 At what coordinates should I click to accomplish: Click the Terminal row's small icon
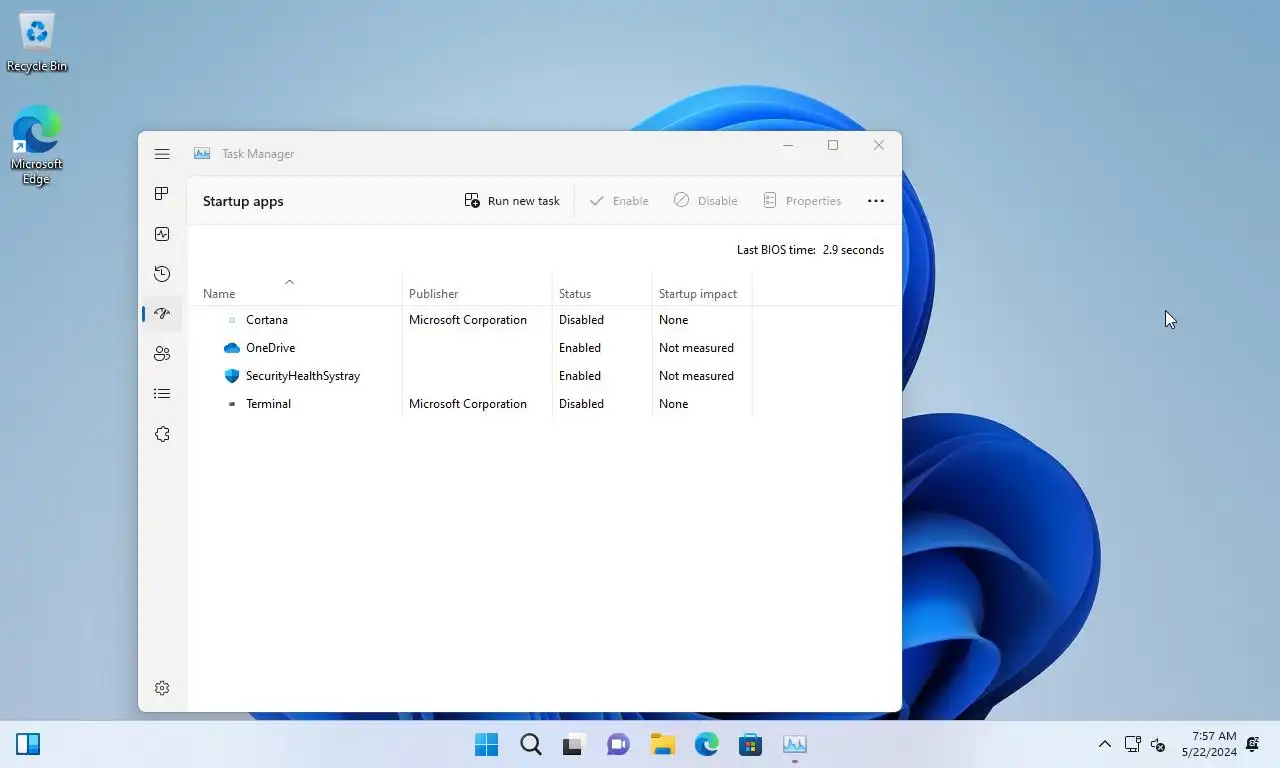tap(232, 404)
